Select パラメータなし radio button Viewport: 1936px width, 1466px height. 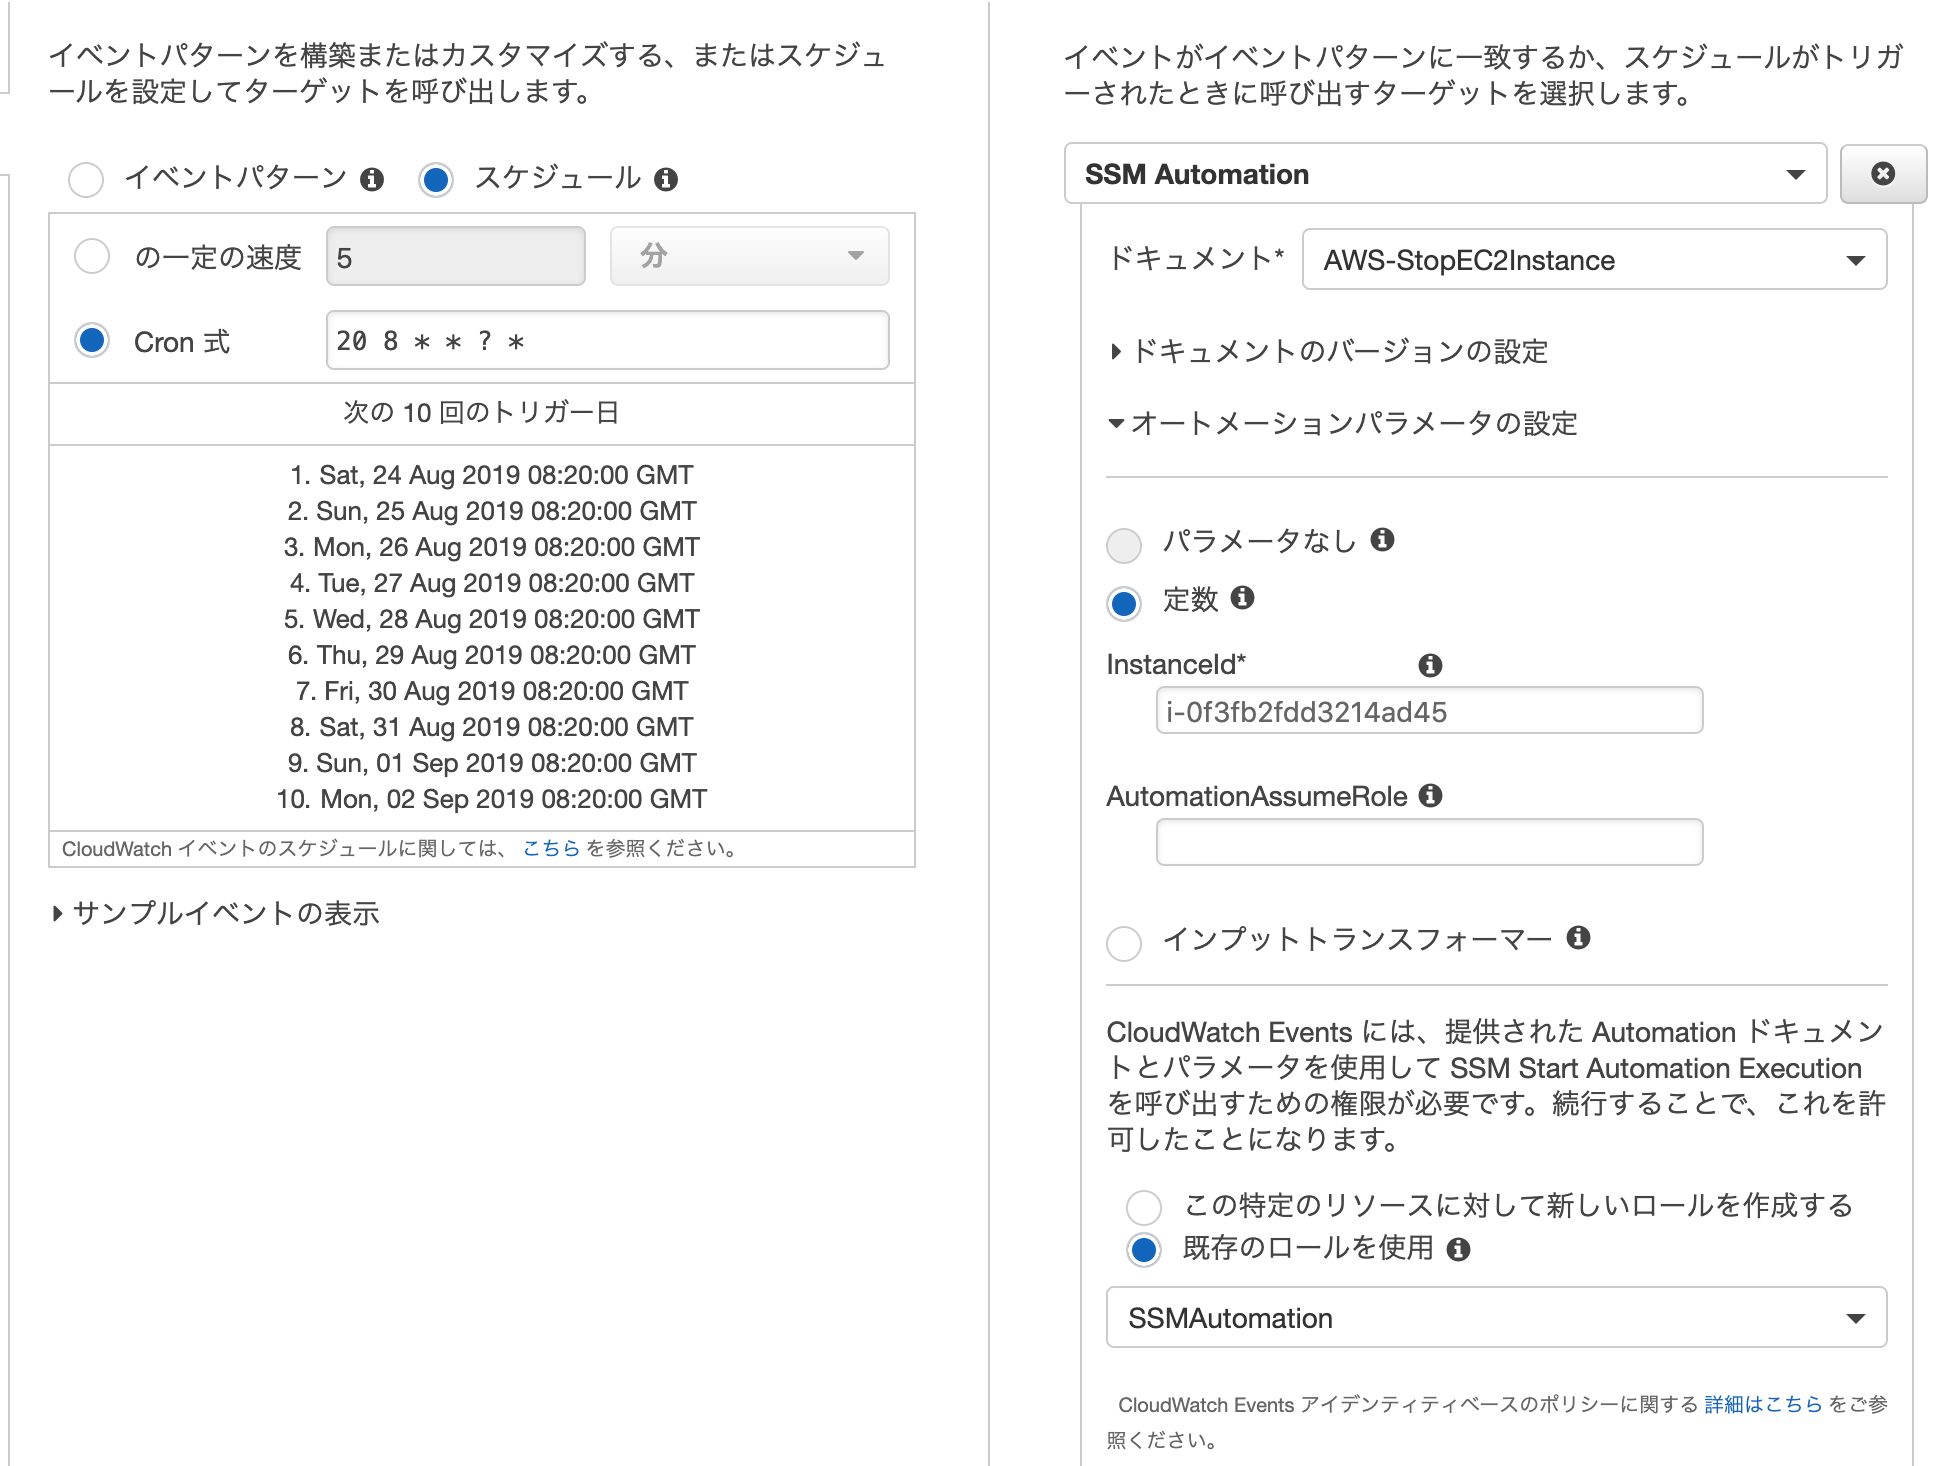[1124, 545]
